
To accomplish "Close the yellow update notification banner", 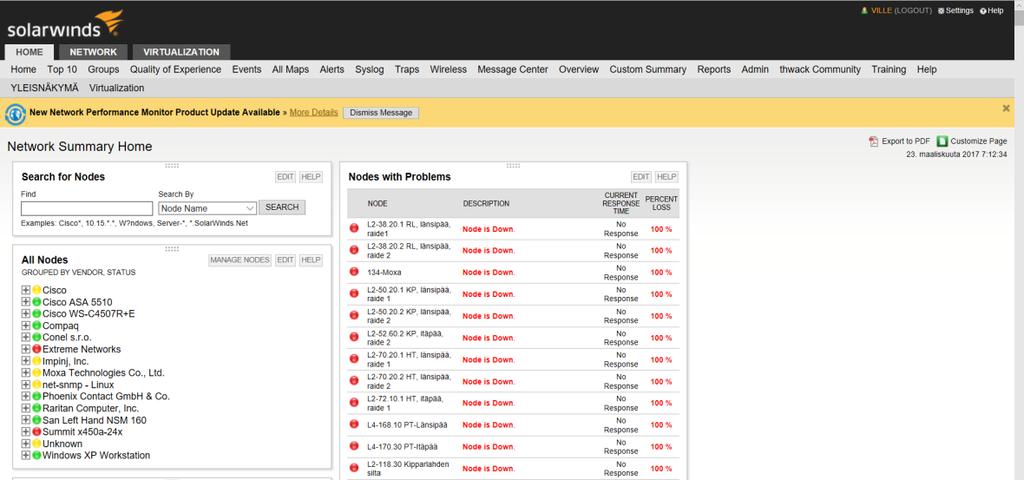I will point(1006,108).
